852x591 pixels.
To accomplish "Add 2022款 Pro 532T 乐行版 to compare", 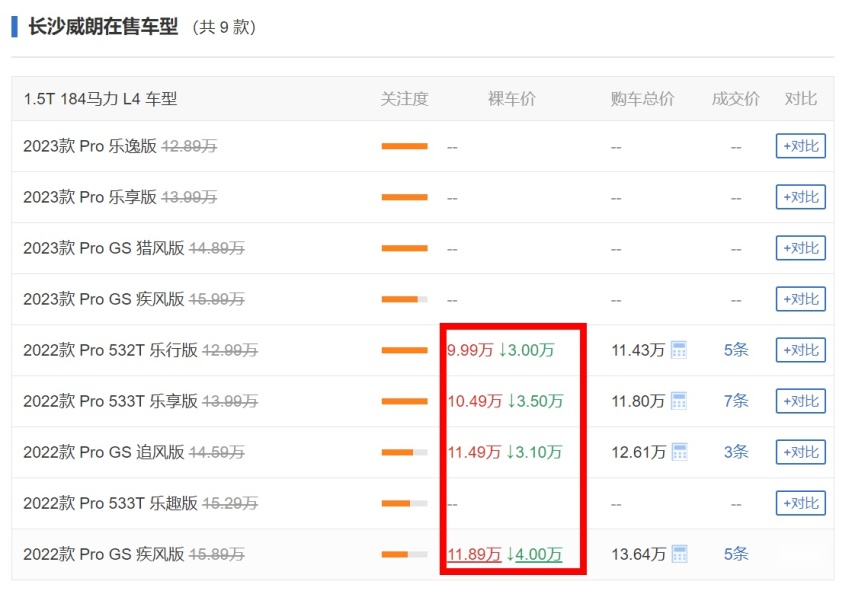I will click(800, 350).
